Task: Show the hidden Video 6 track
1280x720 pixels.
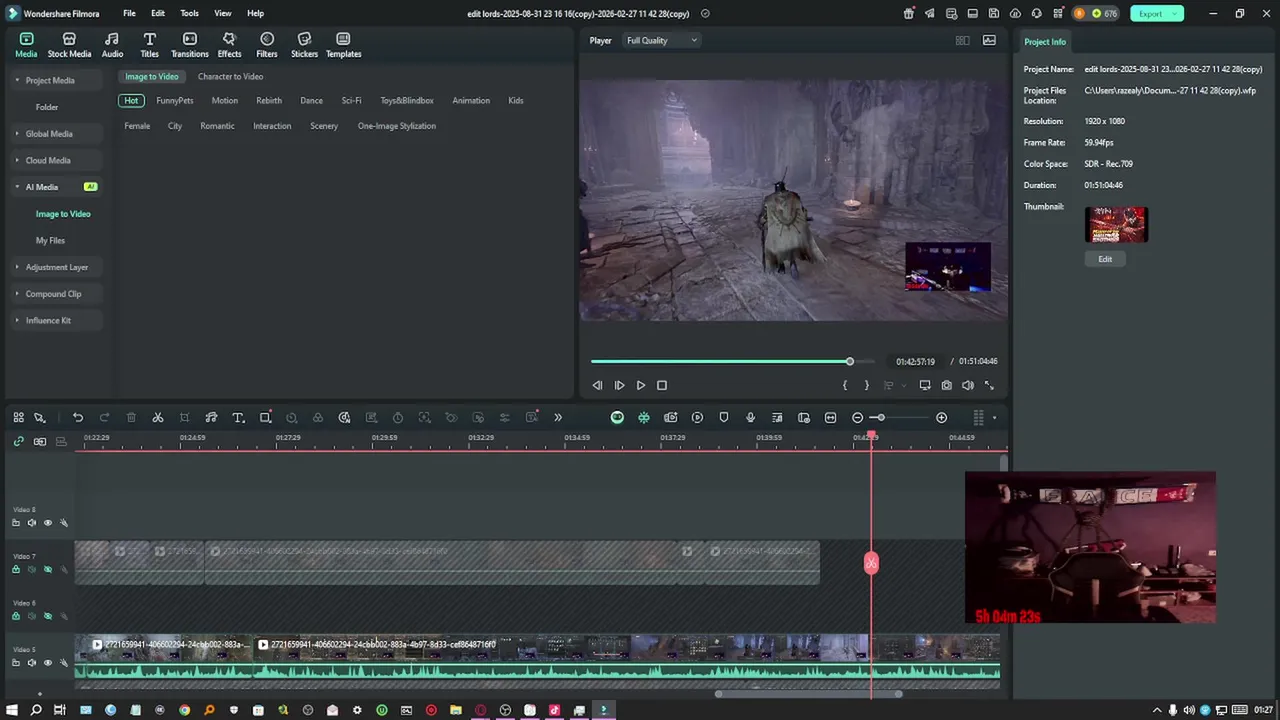Action: (x=48, y=616)
